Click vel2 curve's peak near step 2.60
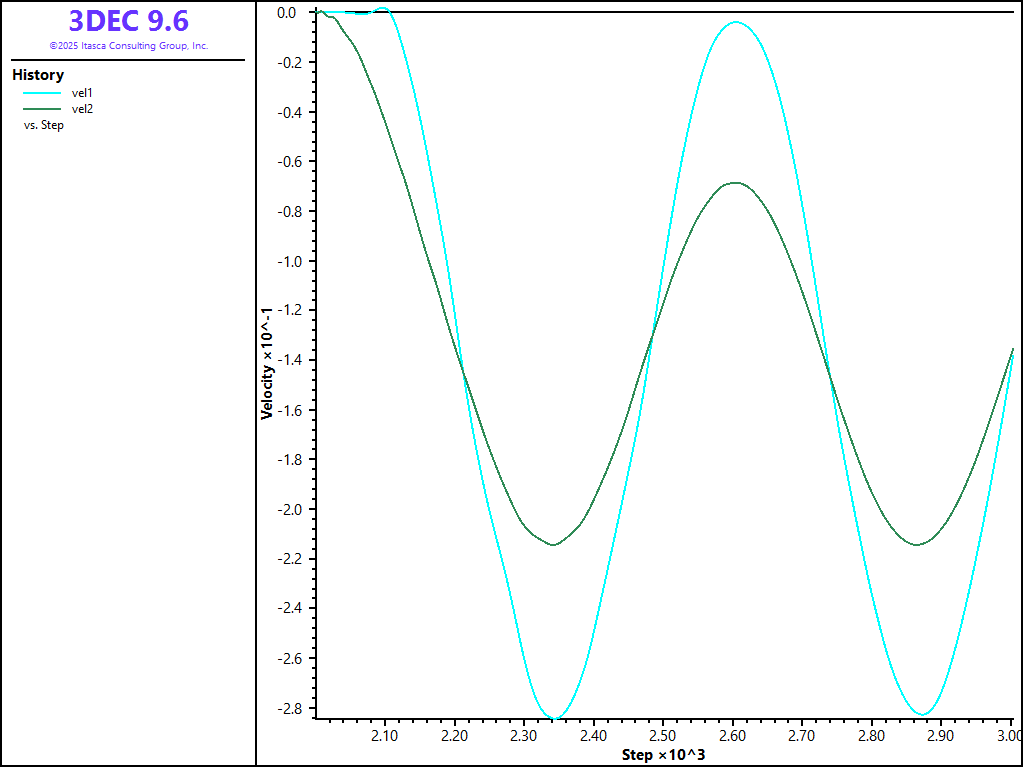This screenshot has width=1024, height=768. (736, 183)
